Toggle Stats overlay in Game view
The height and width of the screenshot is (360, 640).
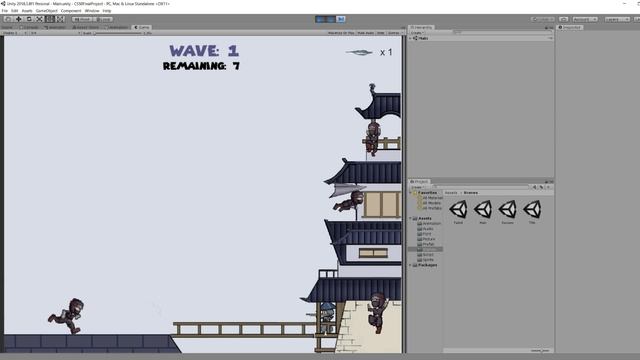380,33
